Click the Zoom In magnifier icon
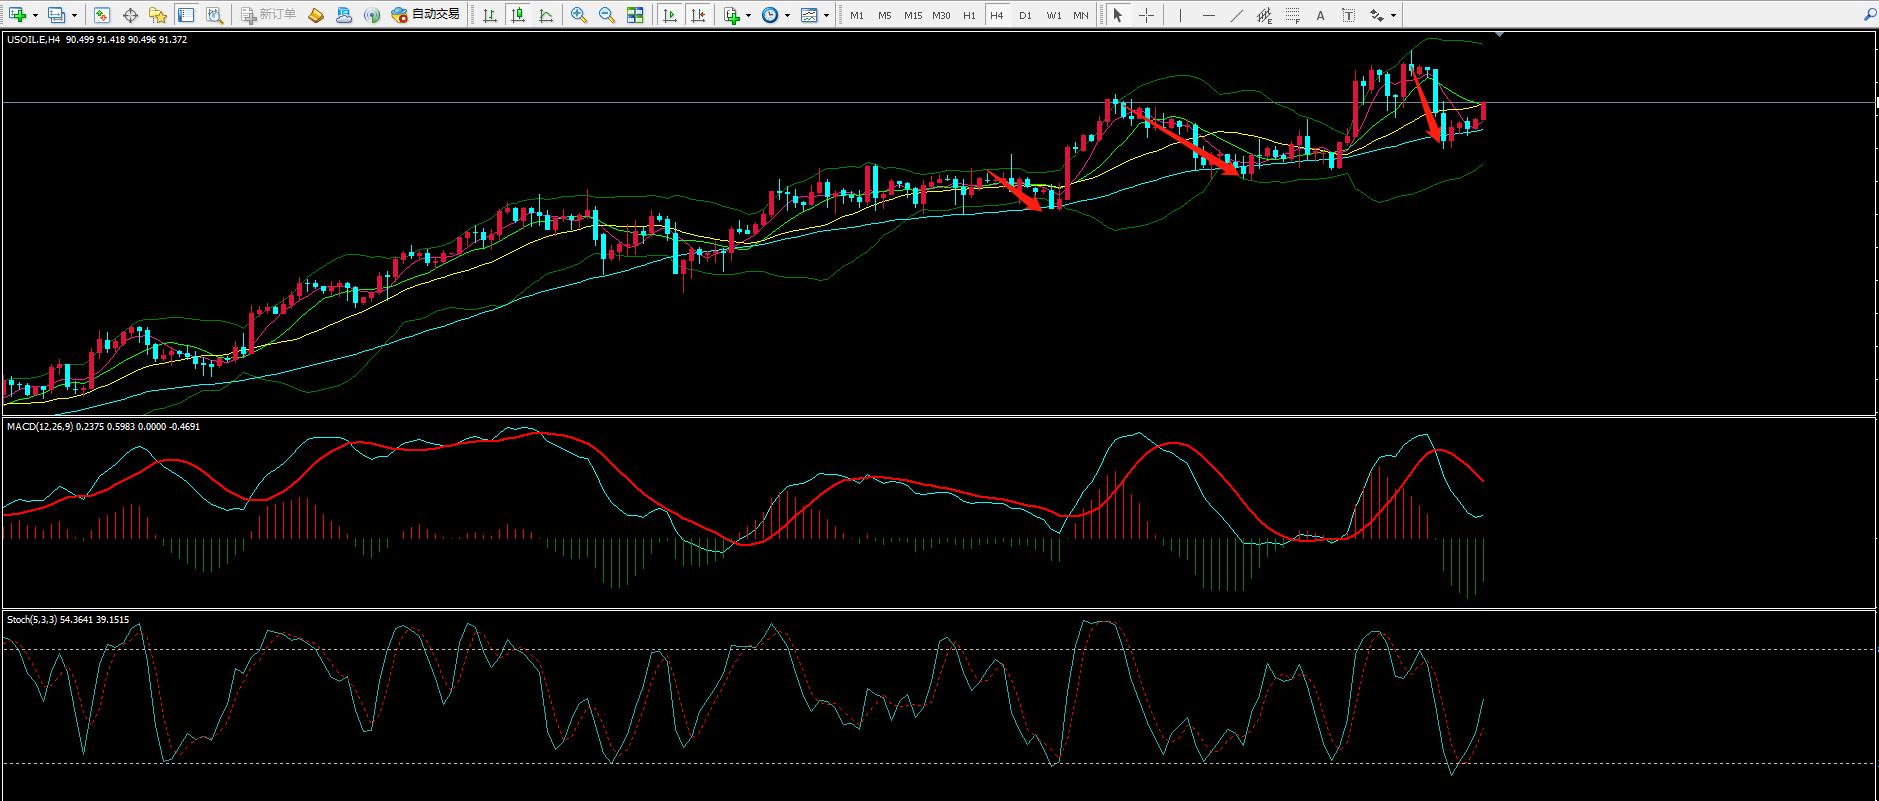This screenshot has height=801, width=1879. pos(578,15)
